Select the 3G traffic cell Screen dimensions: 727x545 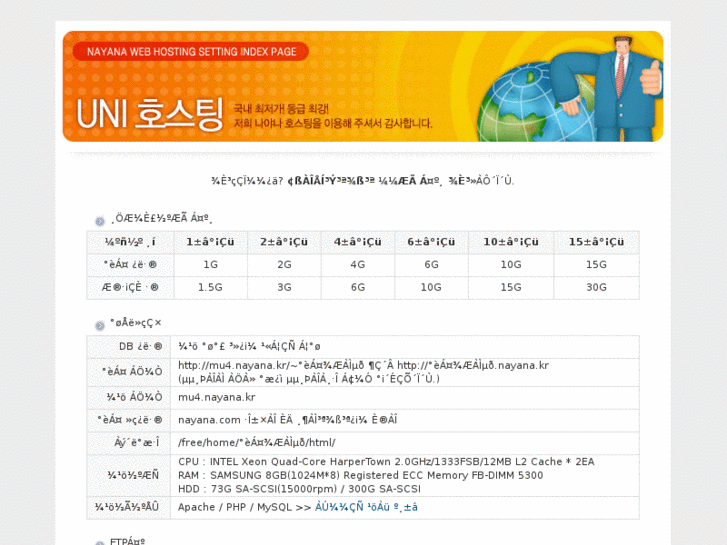[x=284, y=288]
